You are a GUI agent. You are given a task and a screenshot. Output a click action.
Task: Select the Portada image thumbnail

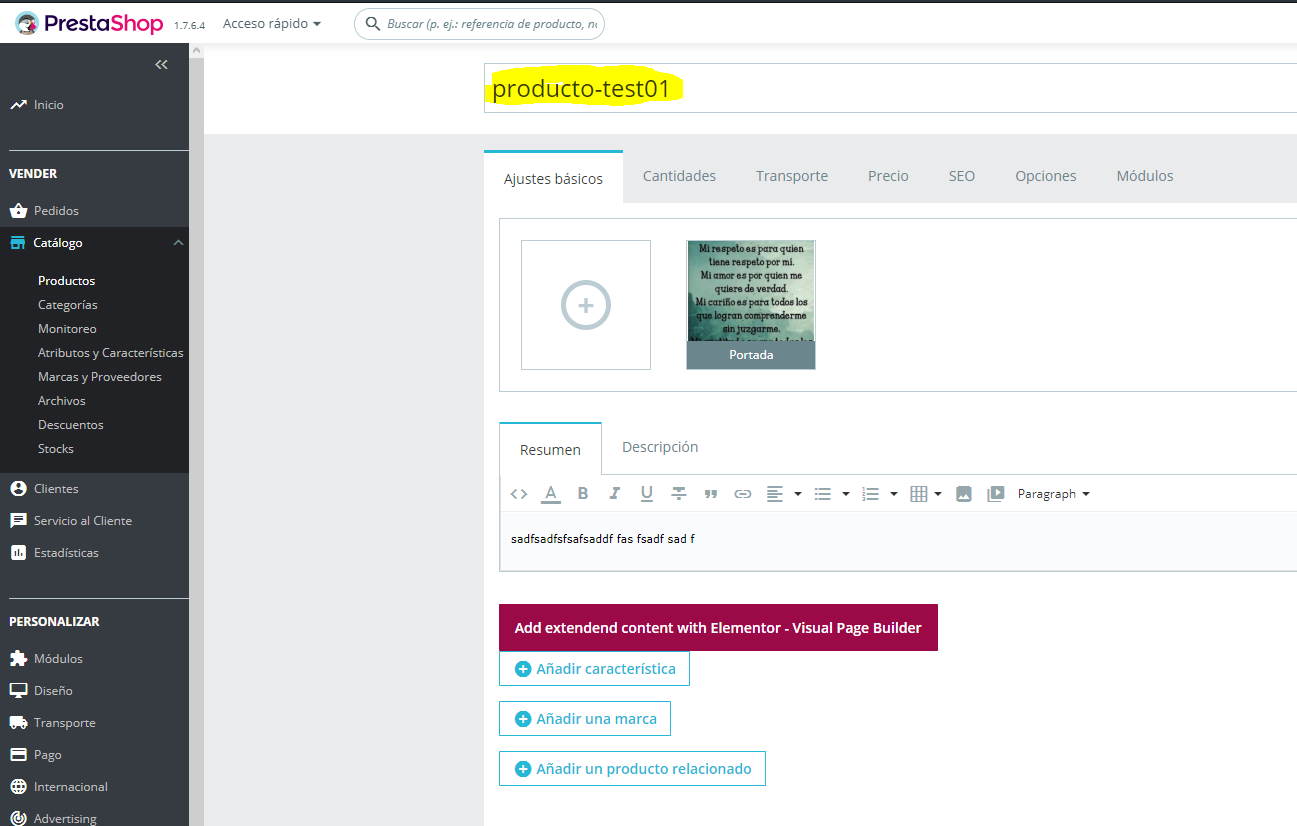[x=751, y=305]
